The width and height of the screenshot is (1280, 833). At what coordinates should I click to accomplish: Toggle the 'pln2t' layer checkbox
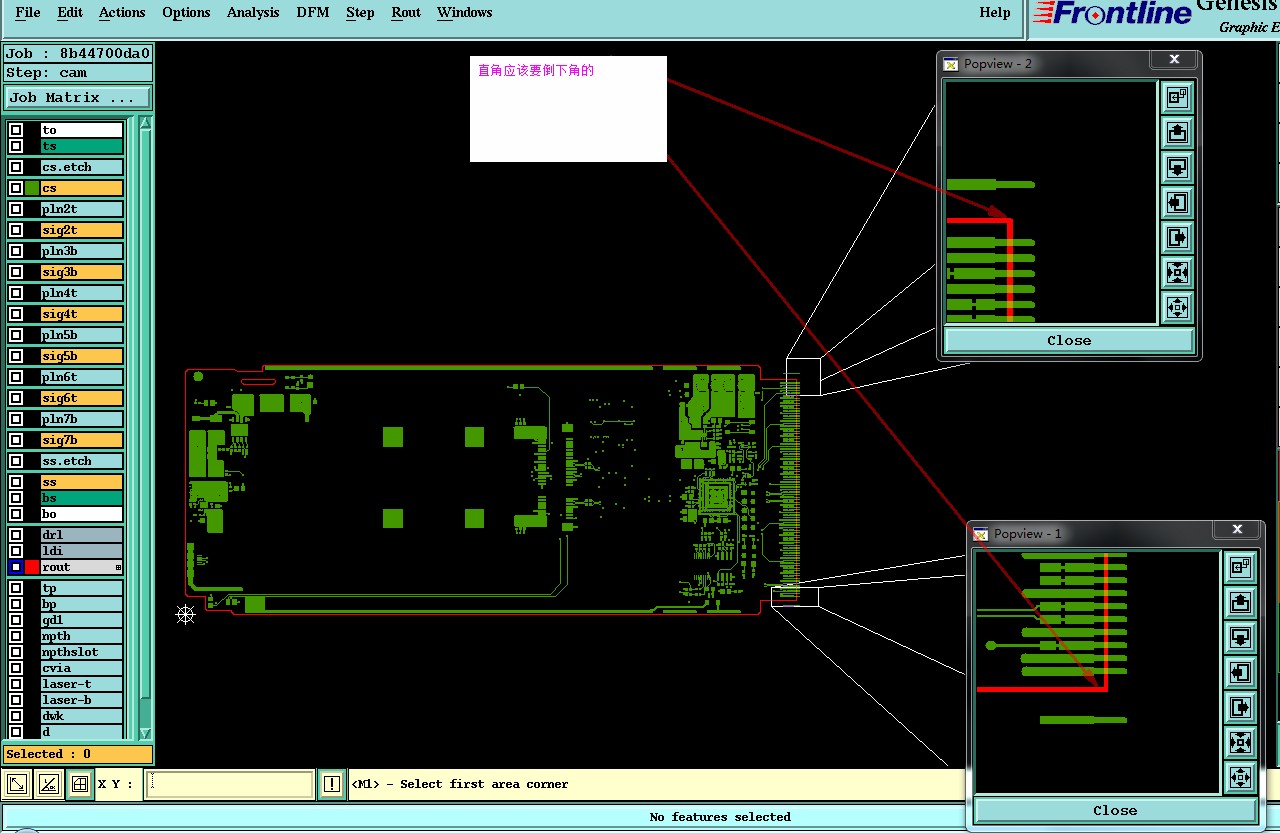coord(16,209)
